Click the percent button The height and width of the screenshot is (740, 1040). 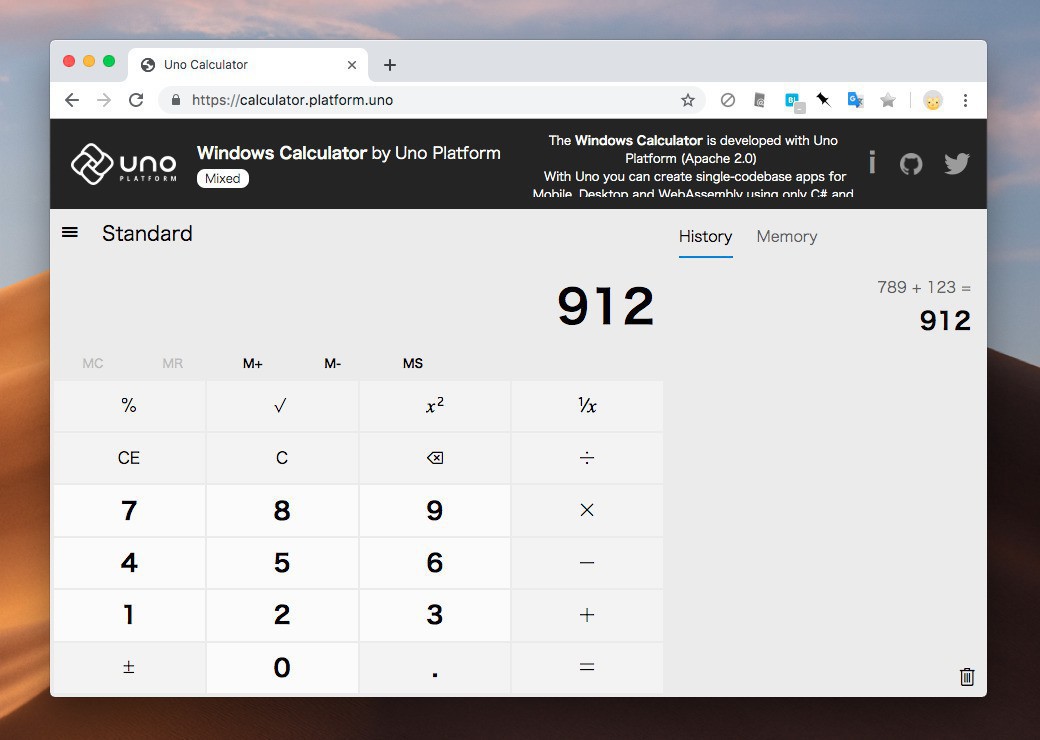click(129, 405)
